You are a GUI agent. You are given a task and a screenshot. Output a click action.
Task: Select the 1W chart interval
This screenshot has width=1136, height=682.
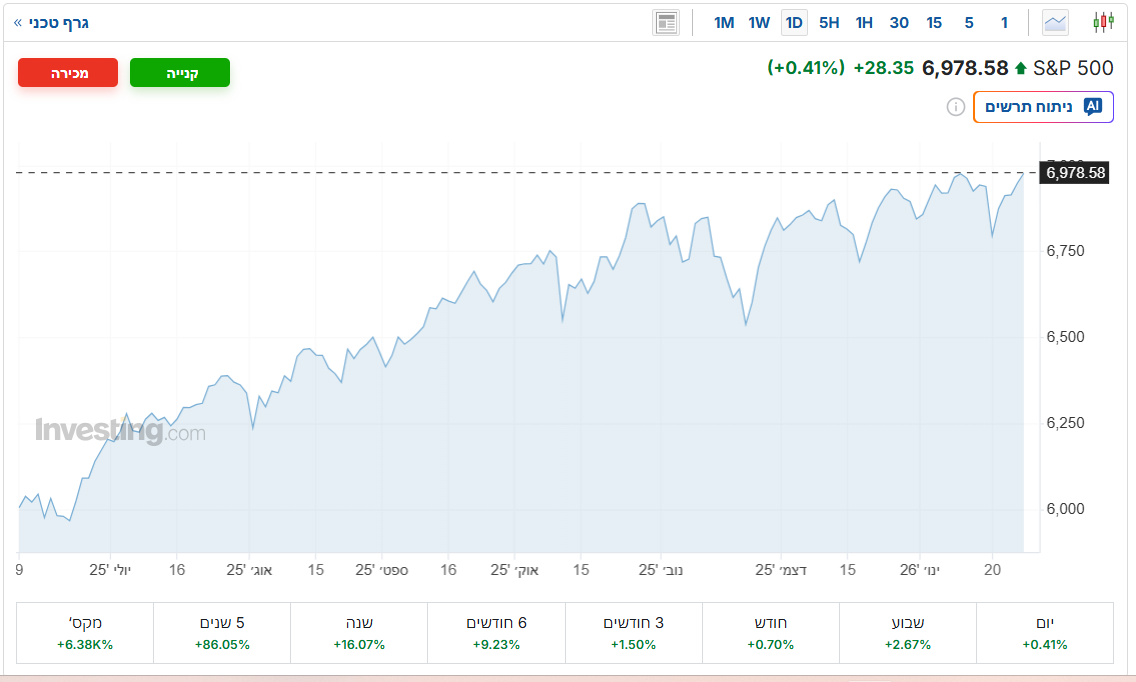coord(759,22)
